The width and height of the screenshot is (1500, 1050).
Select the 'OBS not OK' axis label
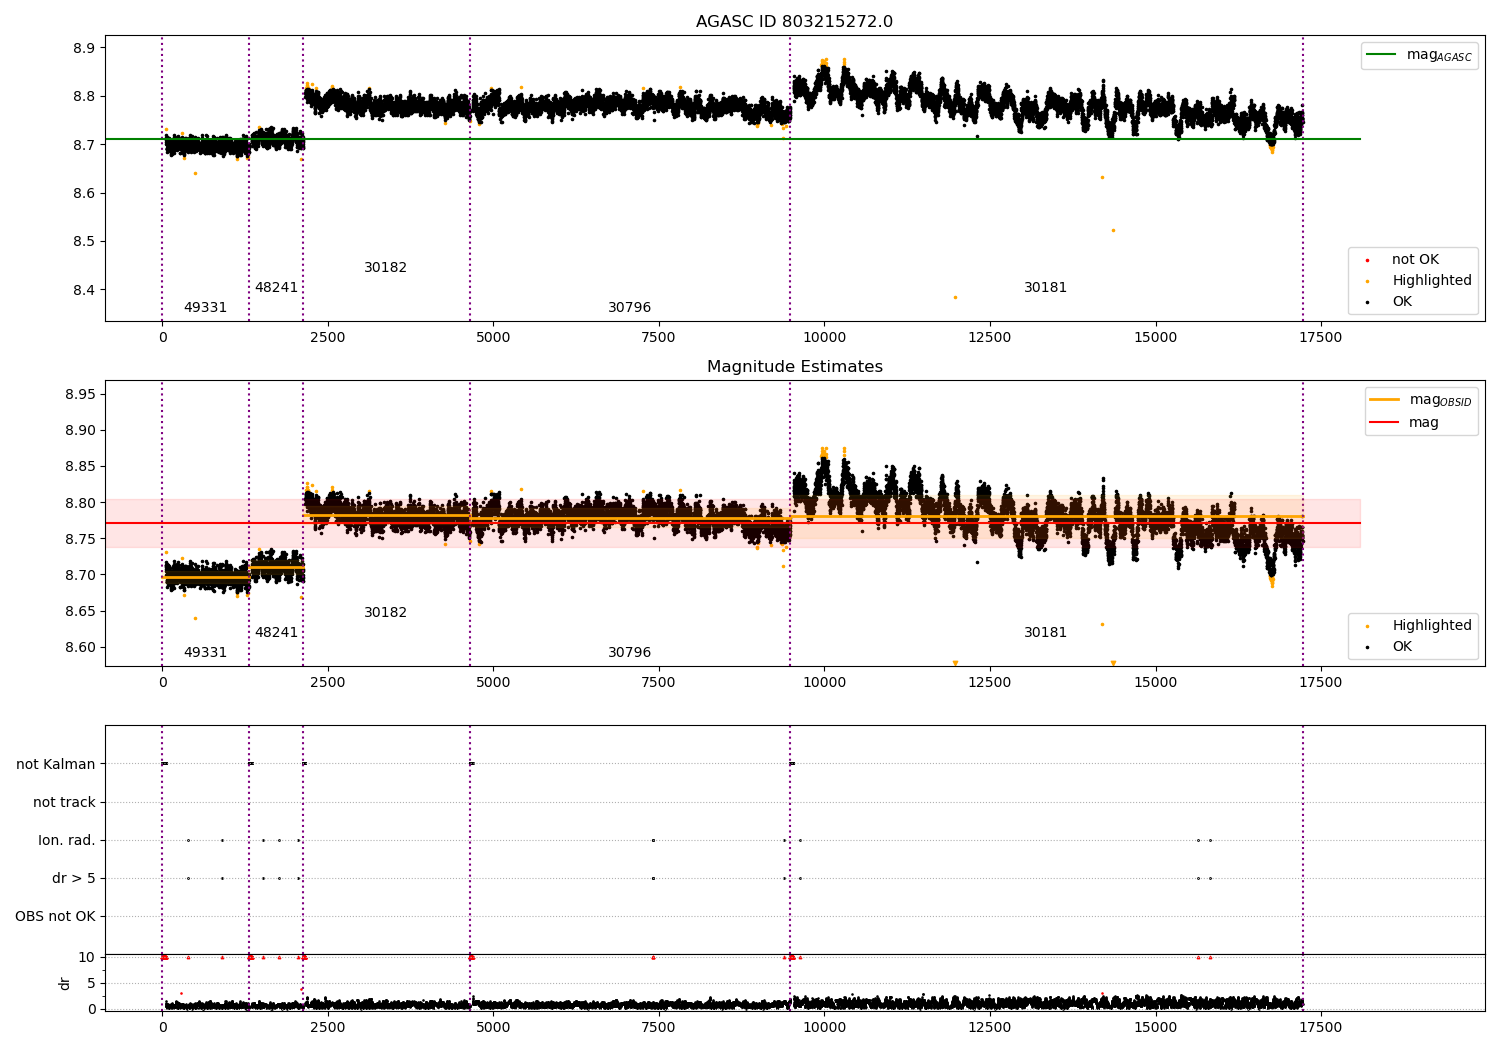coord(55,917)
